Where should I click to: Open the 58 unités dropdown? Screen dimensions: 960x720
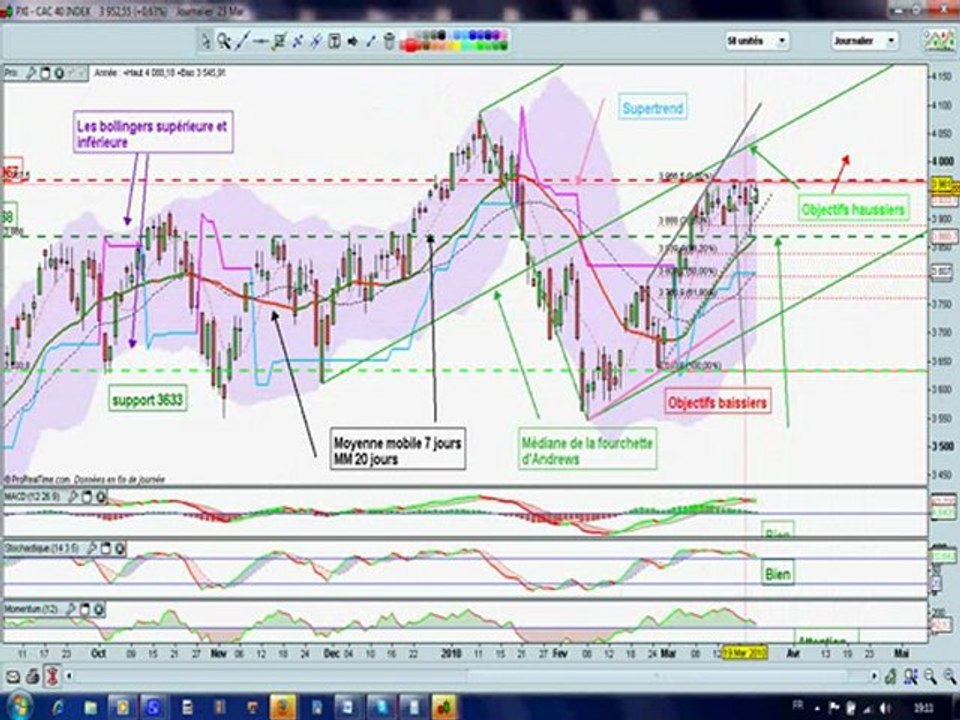pos(757,41)
